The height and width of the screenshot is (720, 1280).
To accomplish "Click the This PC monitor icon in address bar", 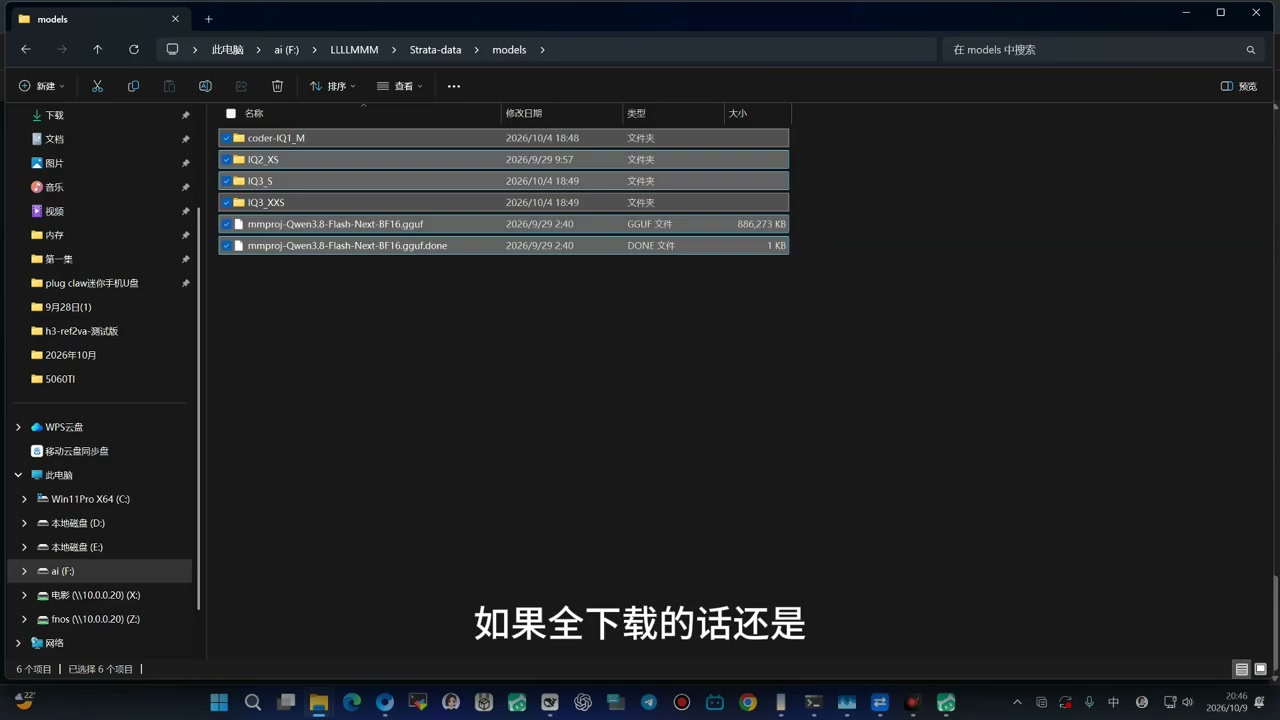I will pos(172,49).
